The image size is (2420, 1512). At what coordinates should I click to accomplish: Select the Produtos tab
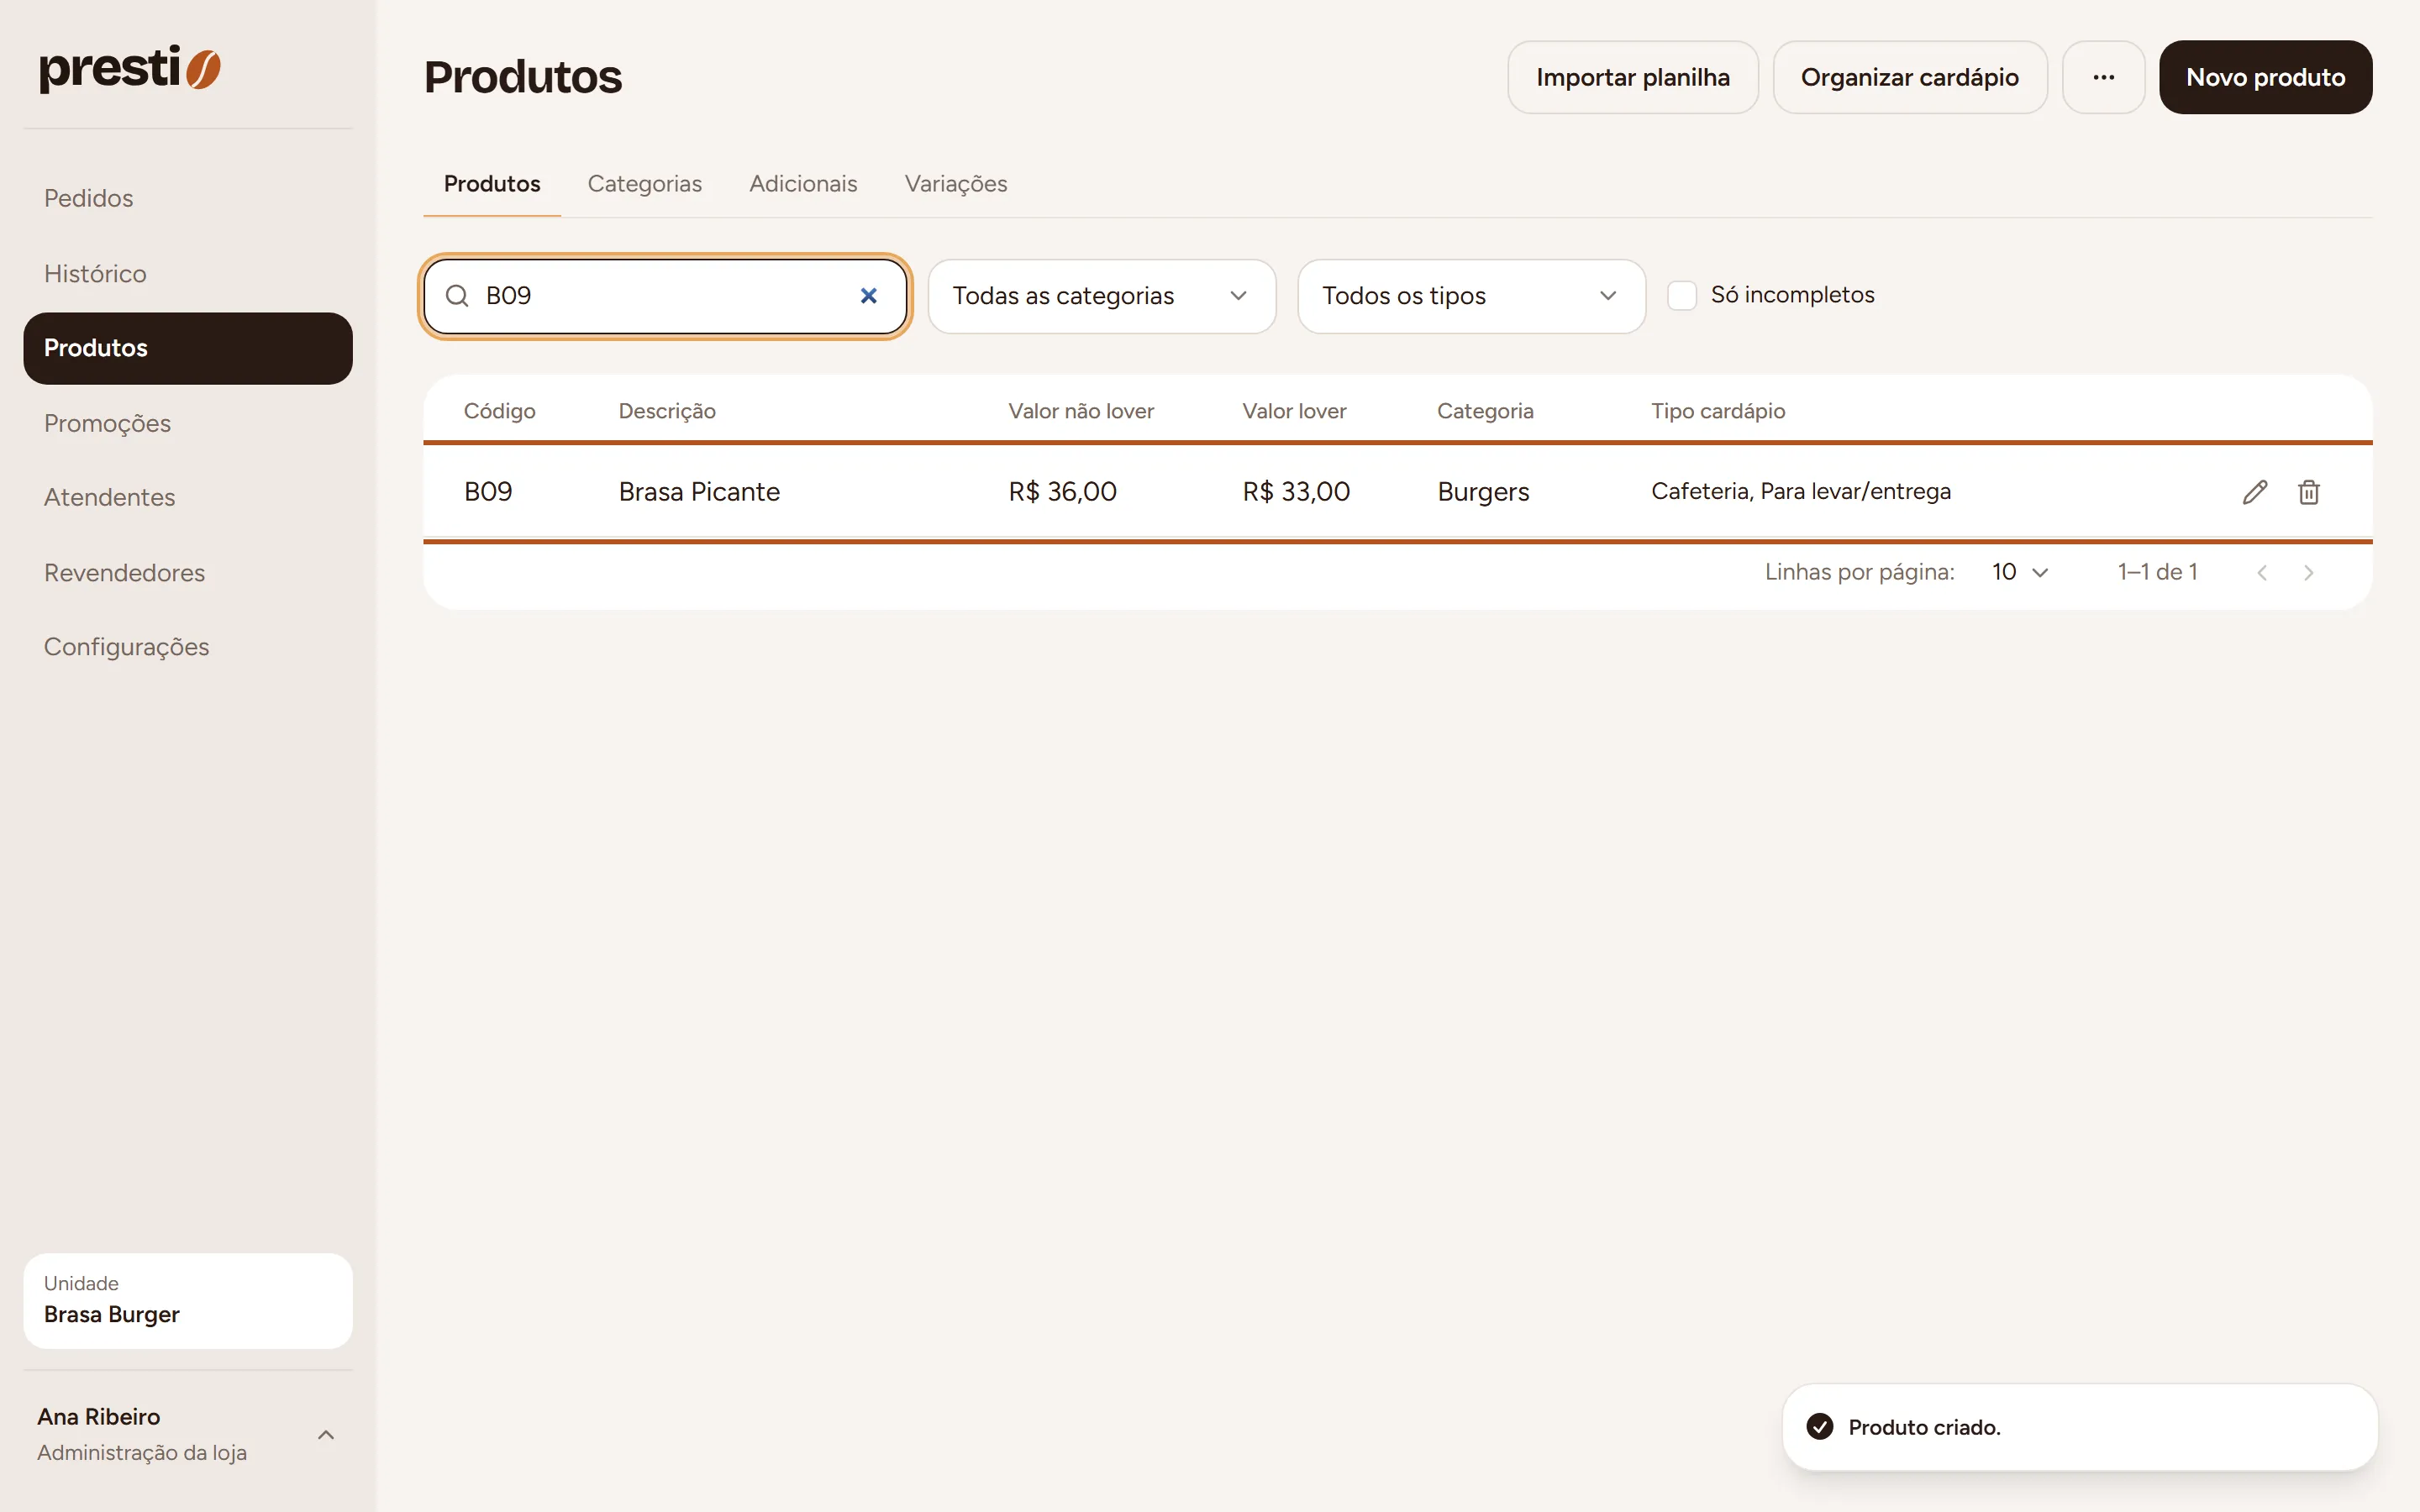491,184
